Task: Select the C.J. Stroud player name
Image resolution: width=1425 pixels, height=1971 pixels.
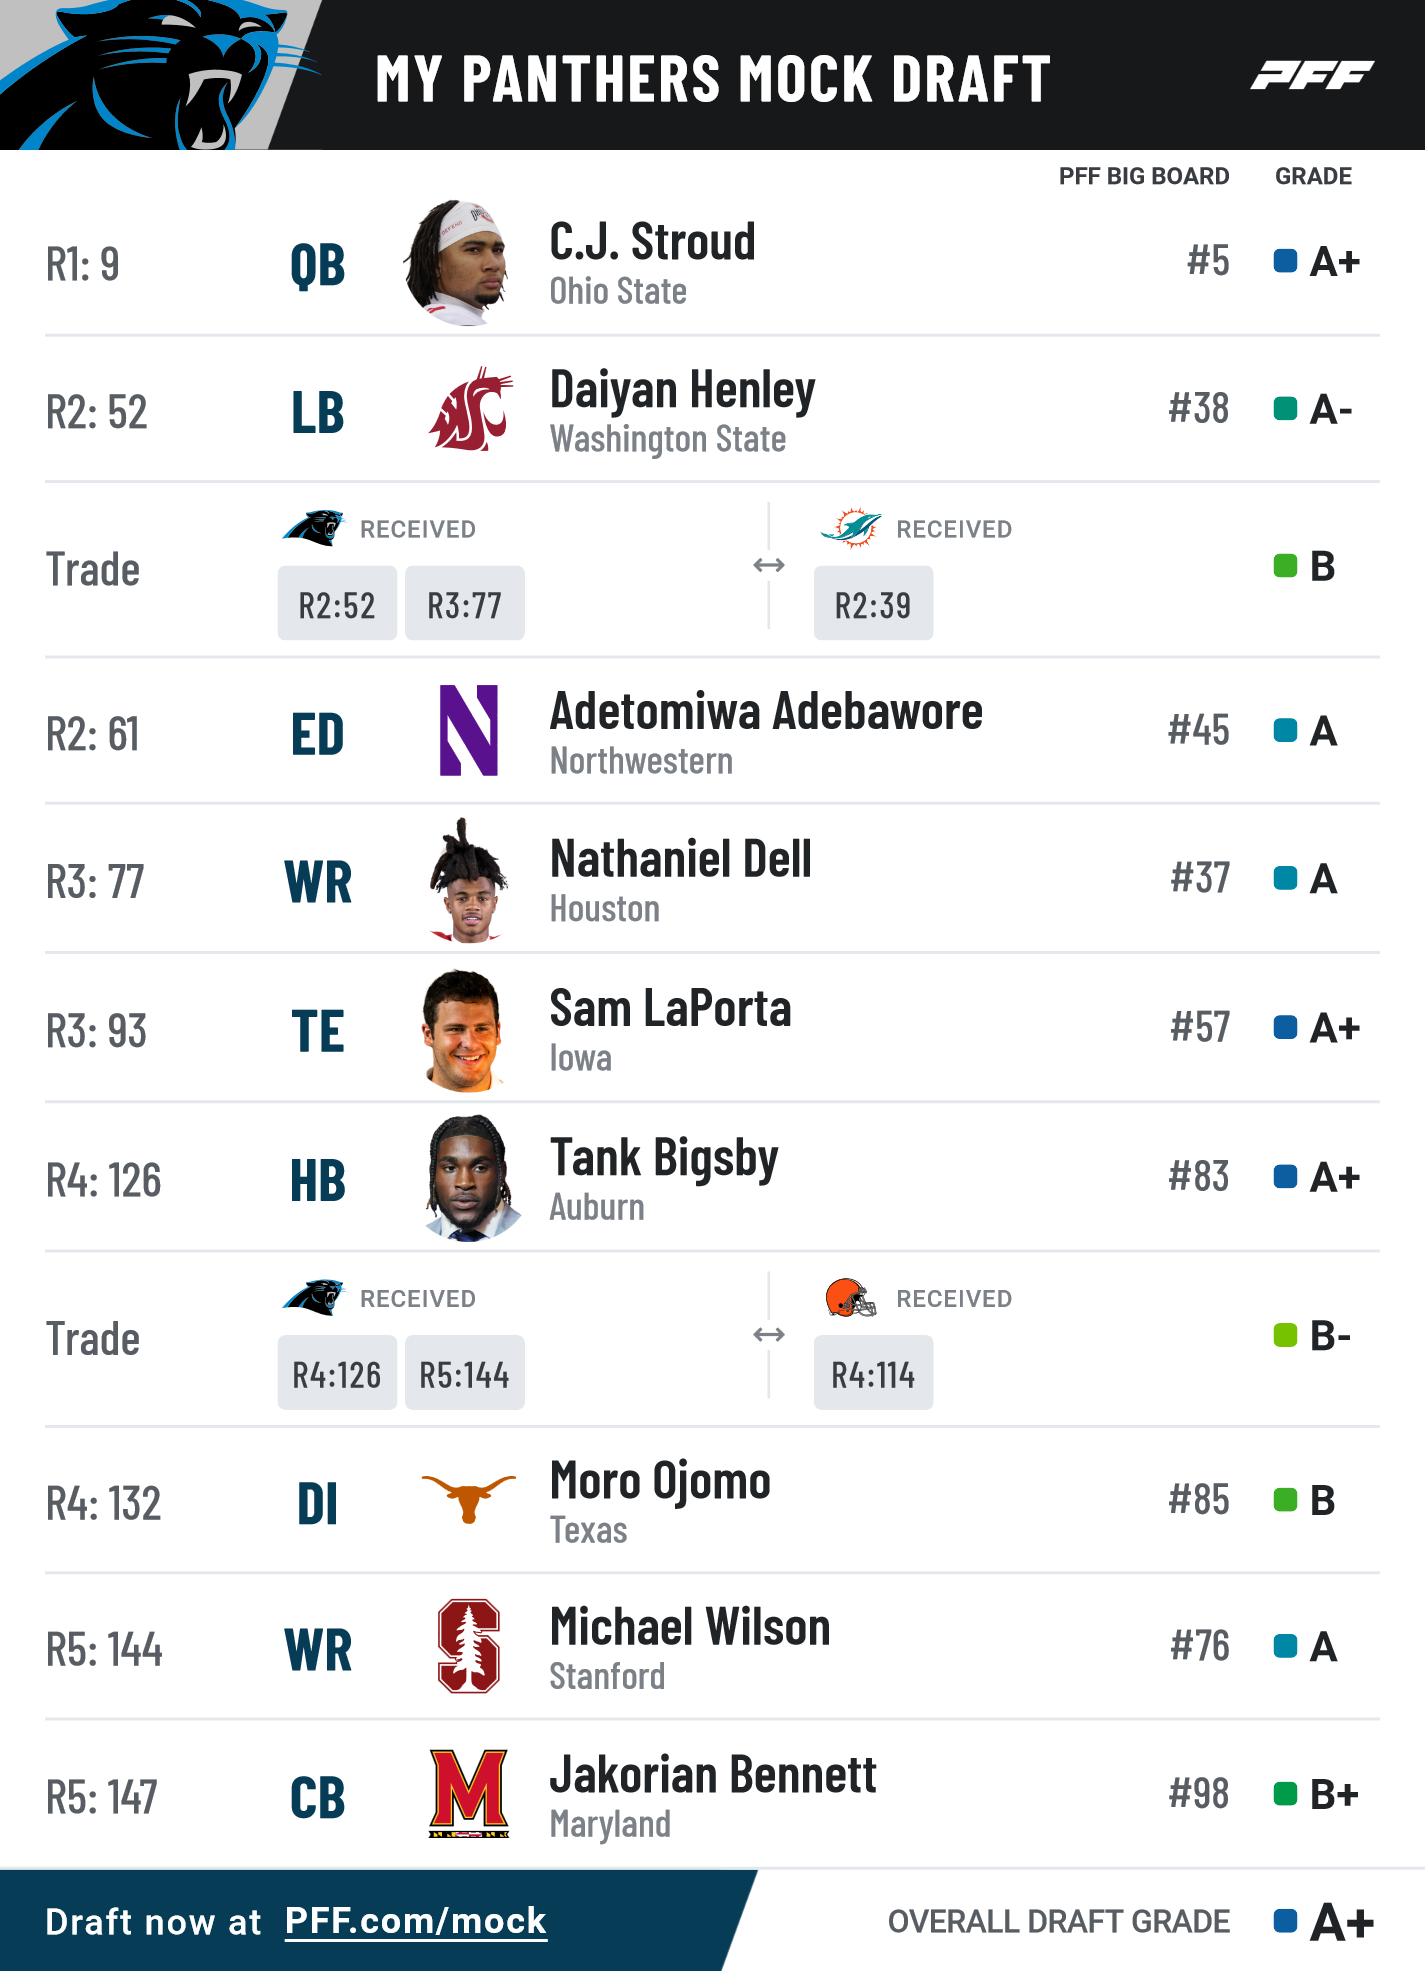Action: point(652,242)
